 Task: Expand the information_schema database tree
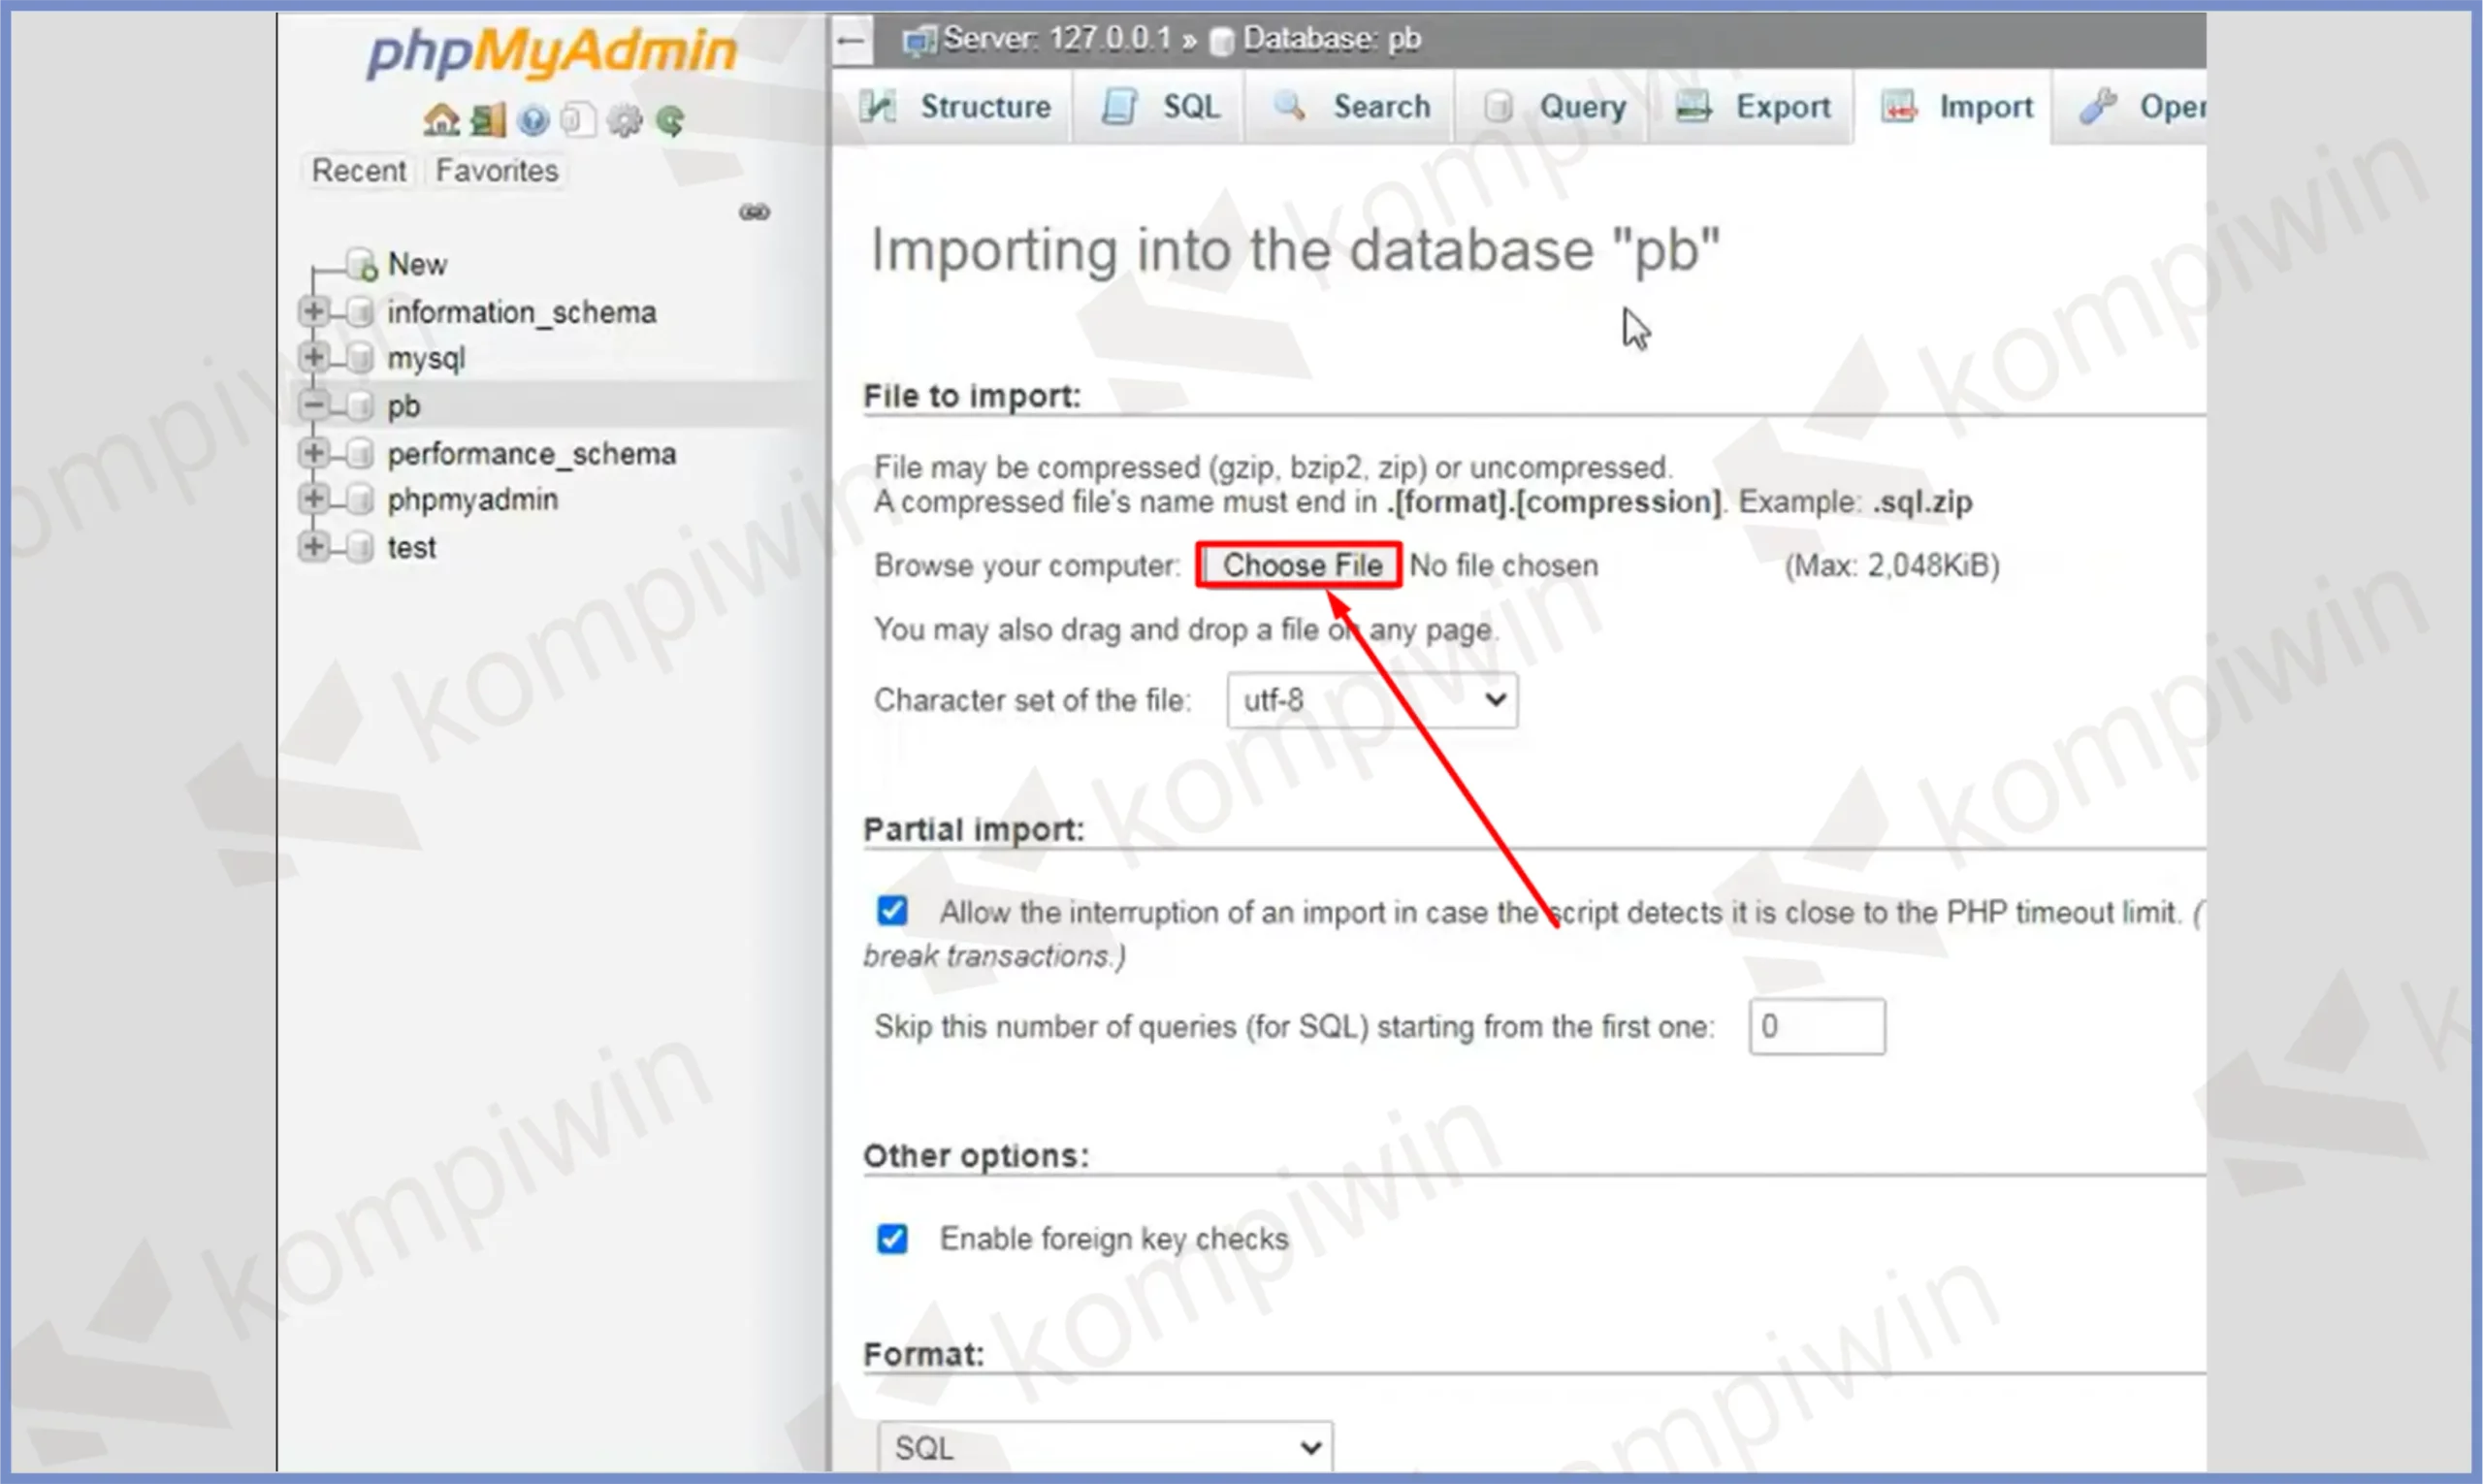313,312
